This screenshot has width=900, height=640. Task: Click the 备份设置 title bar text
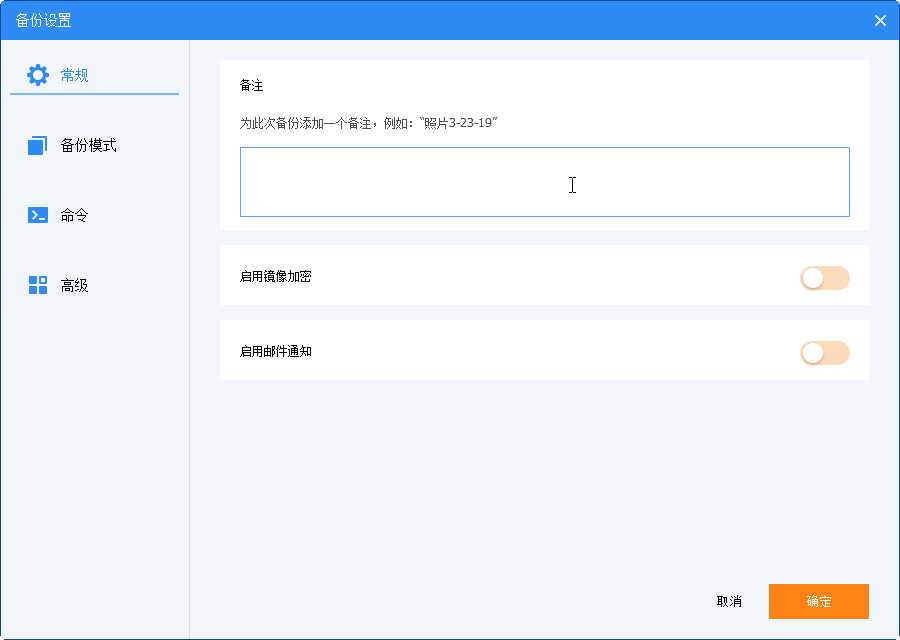pyautogui.click(x=44, y=21)
